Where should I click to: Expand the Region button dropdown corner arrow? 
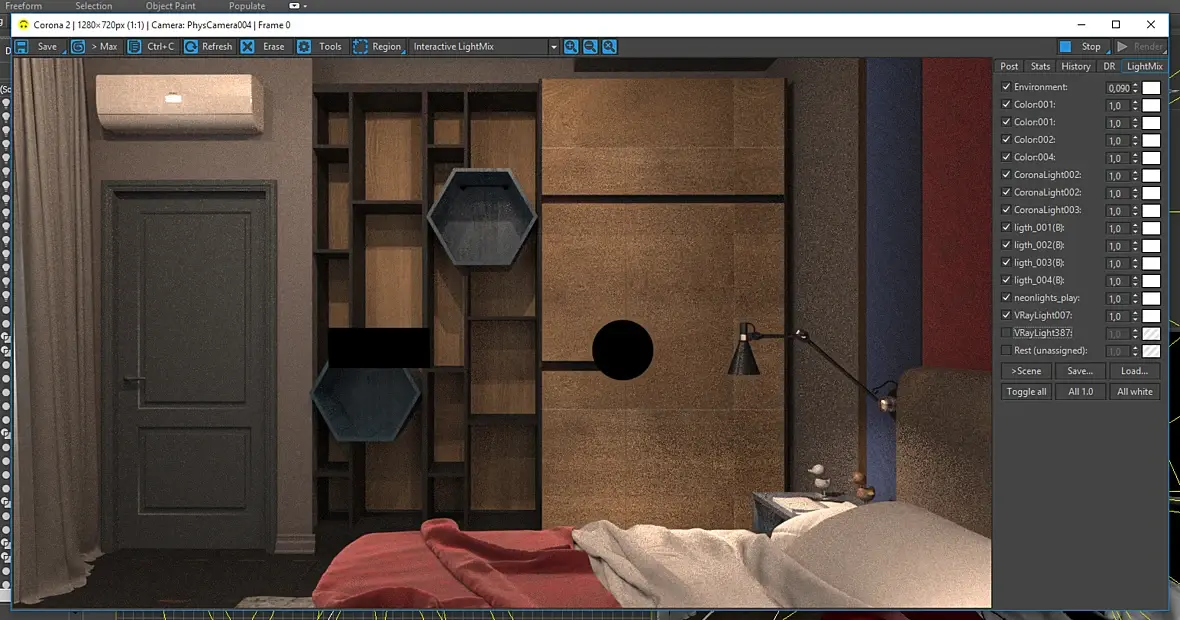(x=403, y=51)
